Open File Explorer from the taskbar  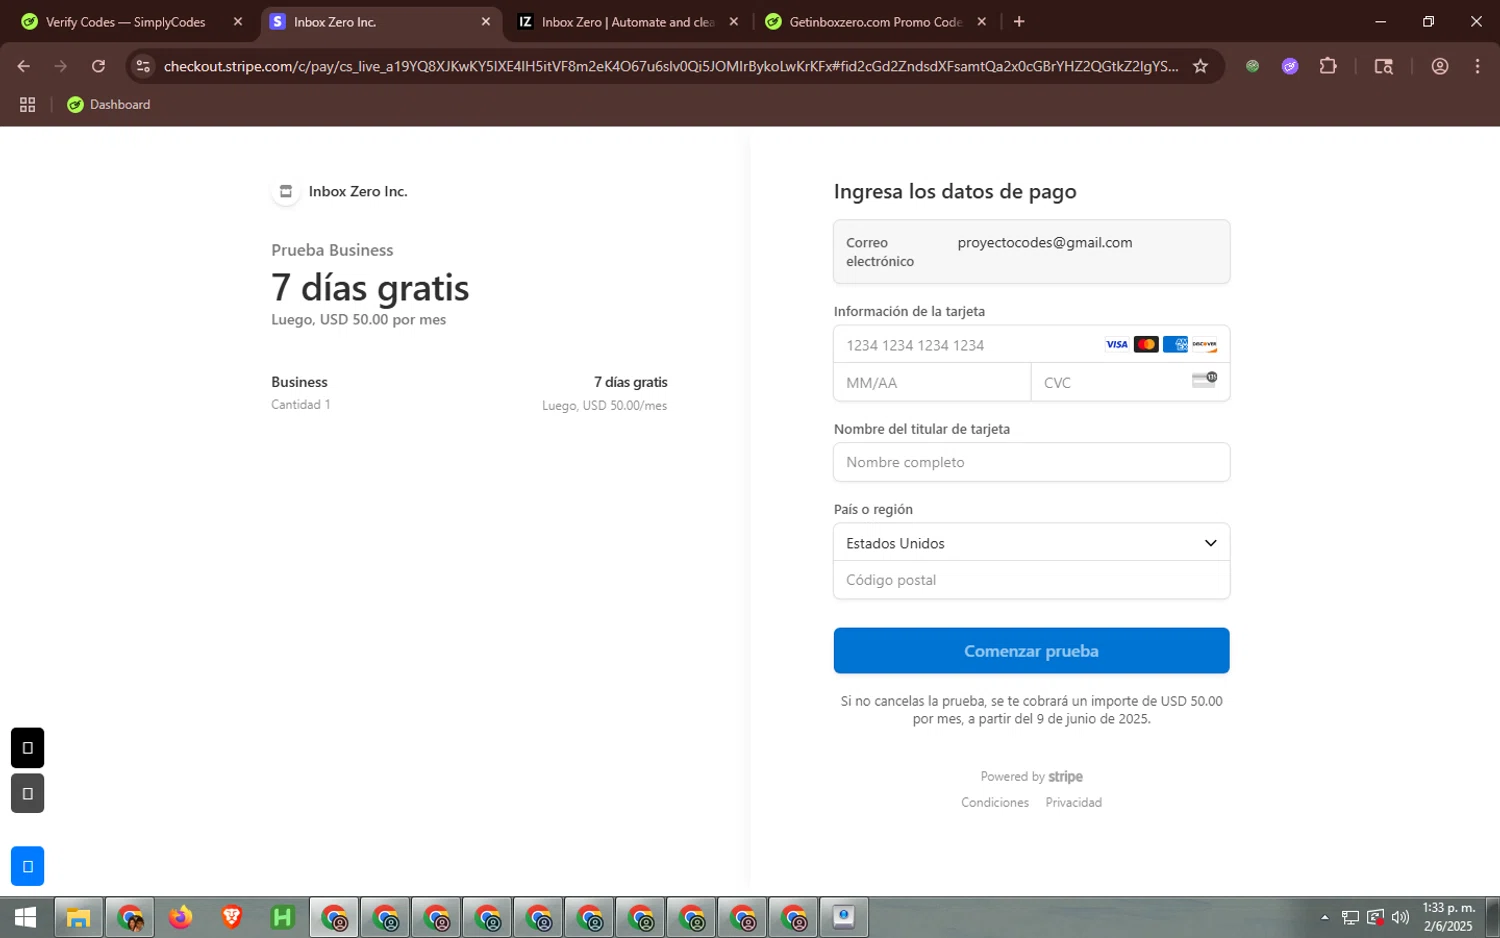click(x=78, y=917)
